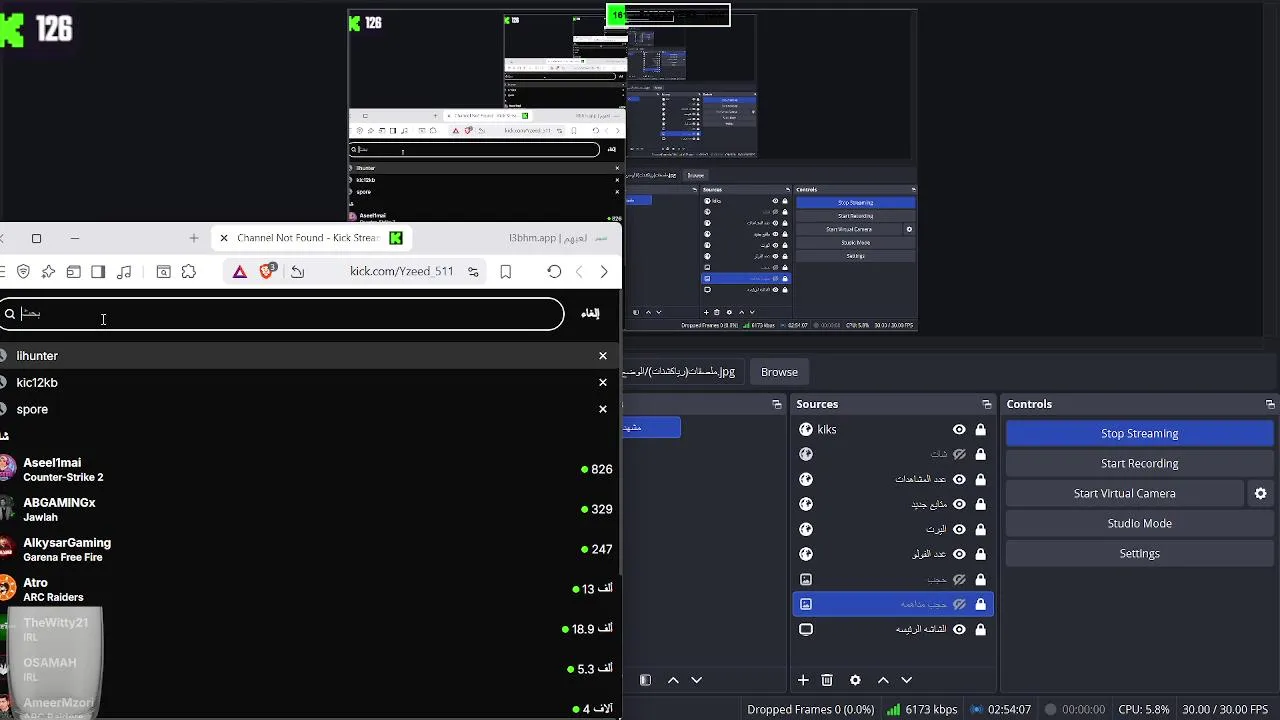Viewport: 1280px width, 720px height.
Task: Open Leo AI sparkle icon in browser toolbar
Action: 48,272
